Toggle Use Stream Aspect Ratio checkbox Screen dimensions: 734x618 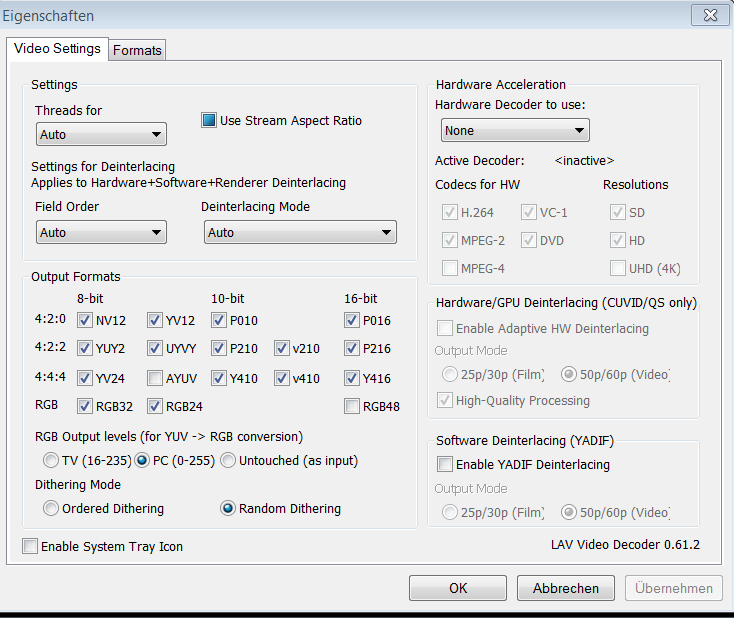pyautogui.click(x=209, y=121)
